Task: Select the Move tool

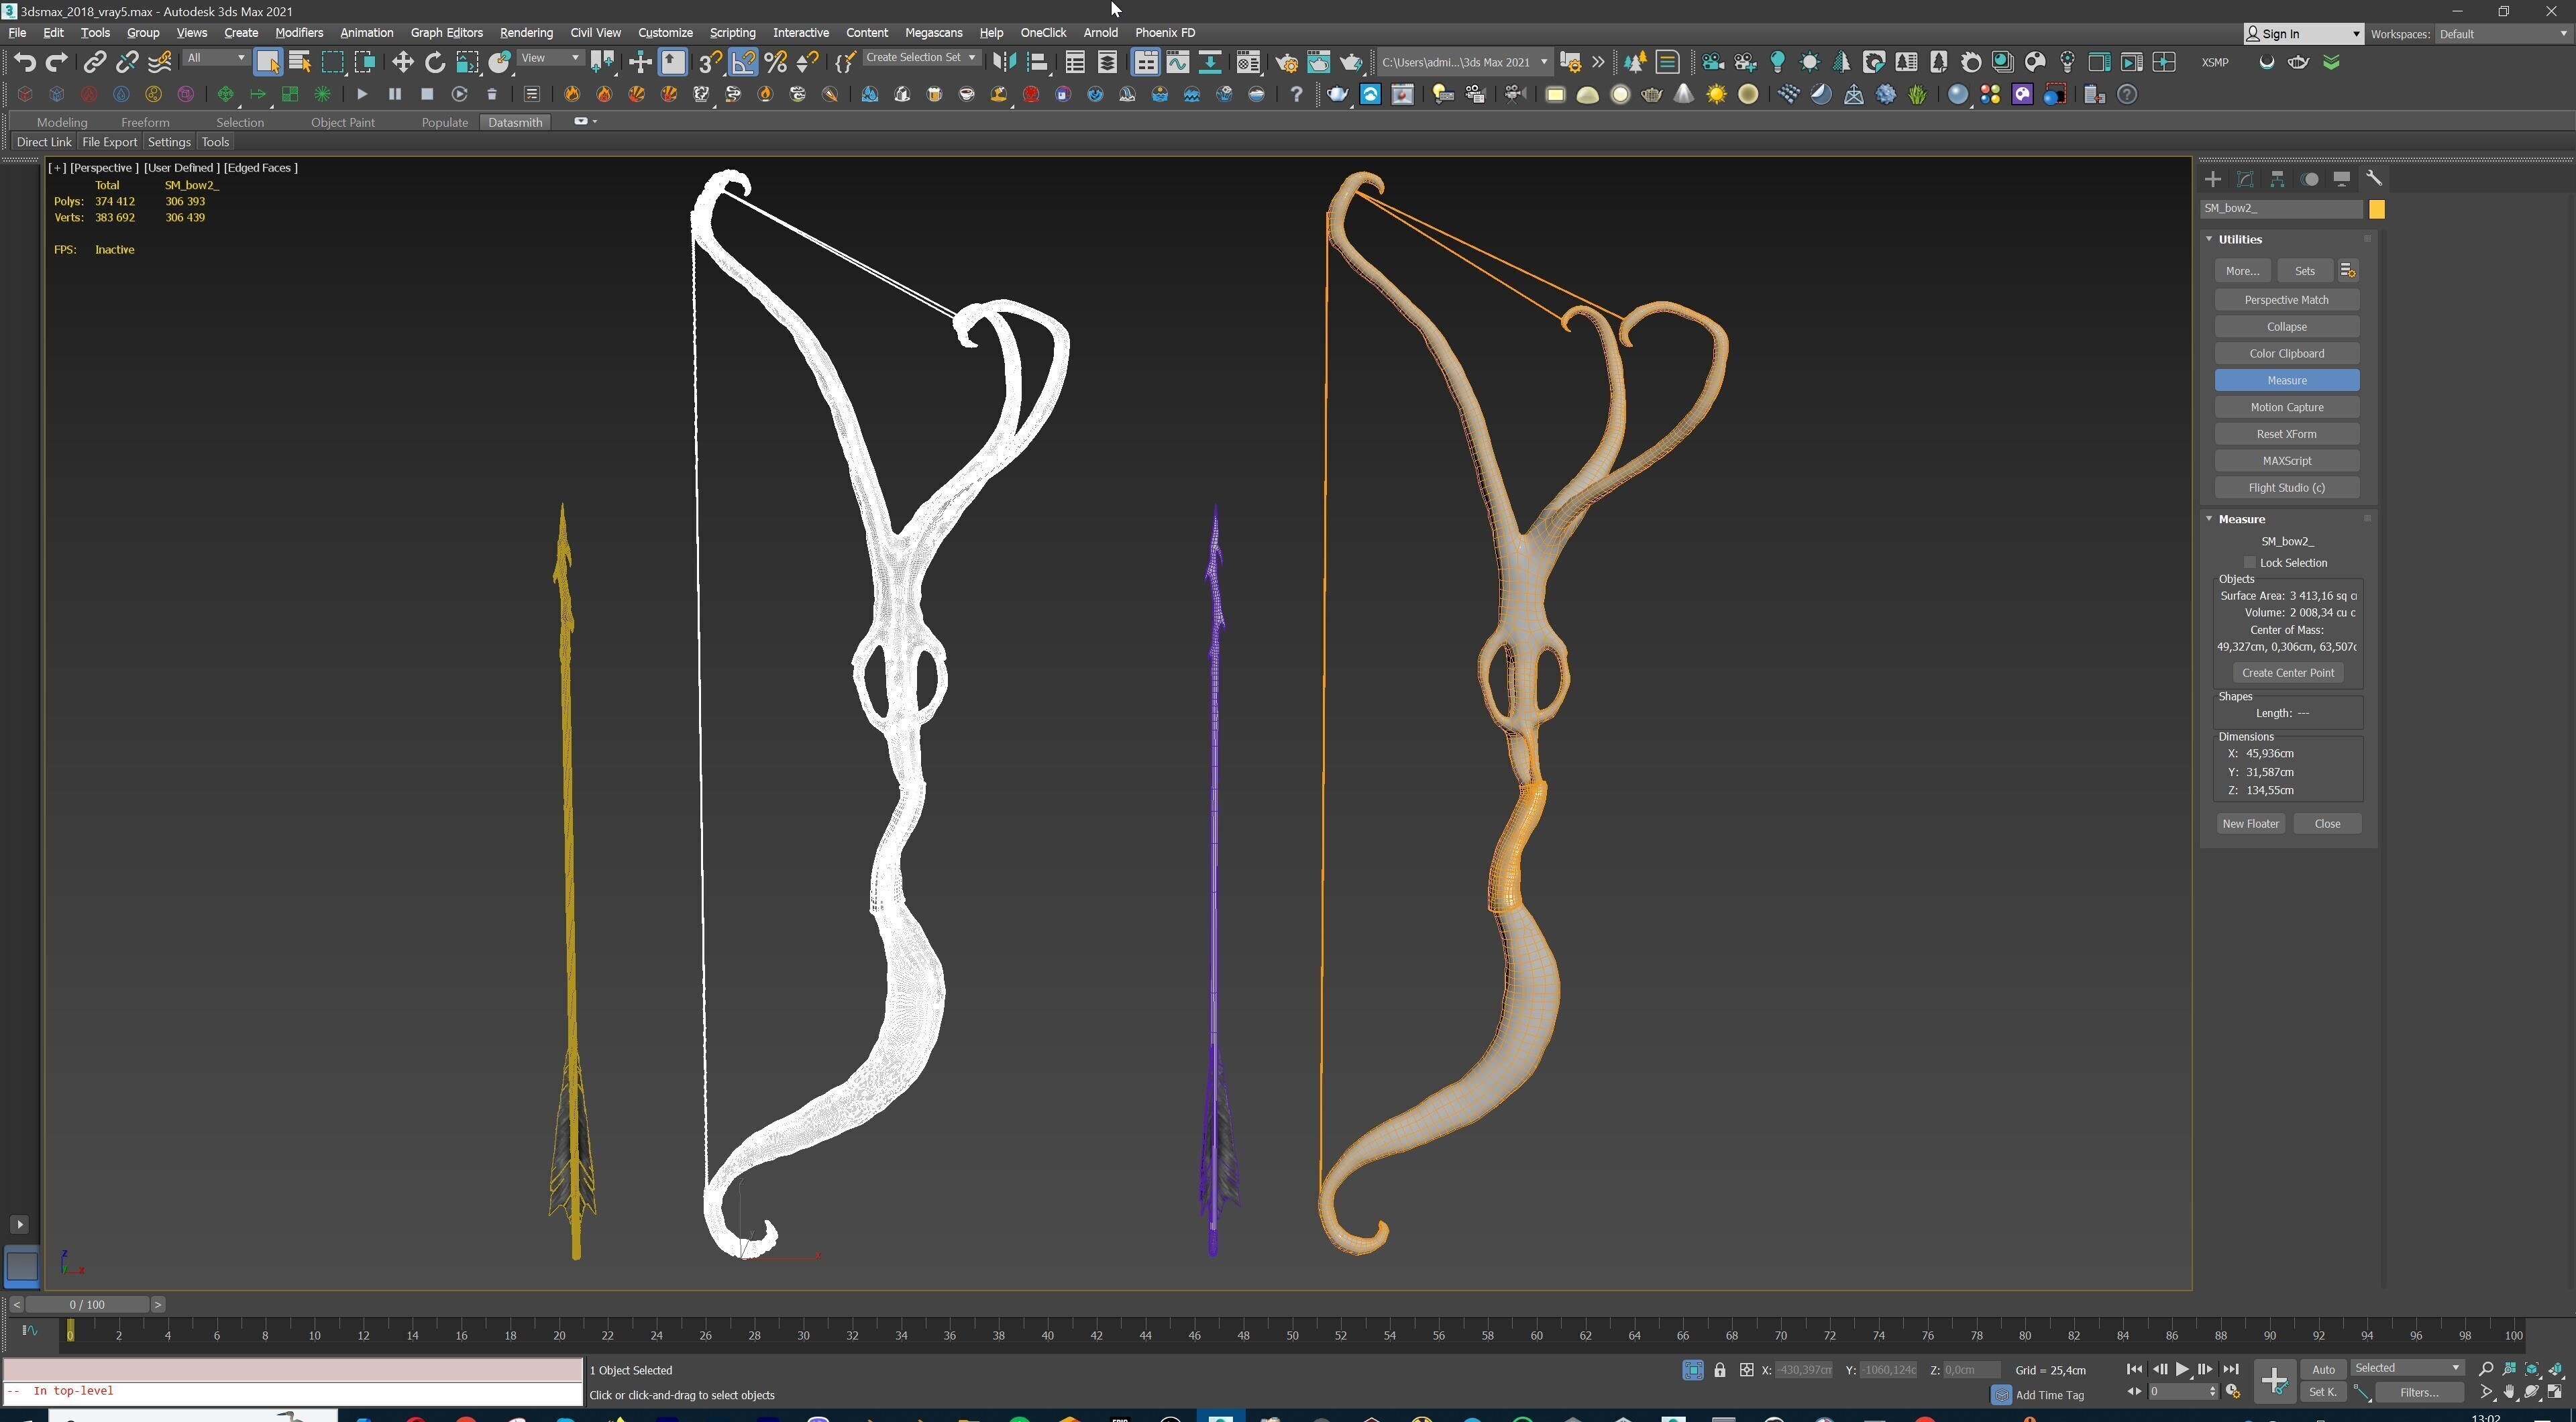Action: click(402, 62)
